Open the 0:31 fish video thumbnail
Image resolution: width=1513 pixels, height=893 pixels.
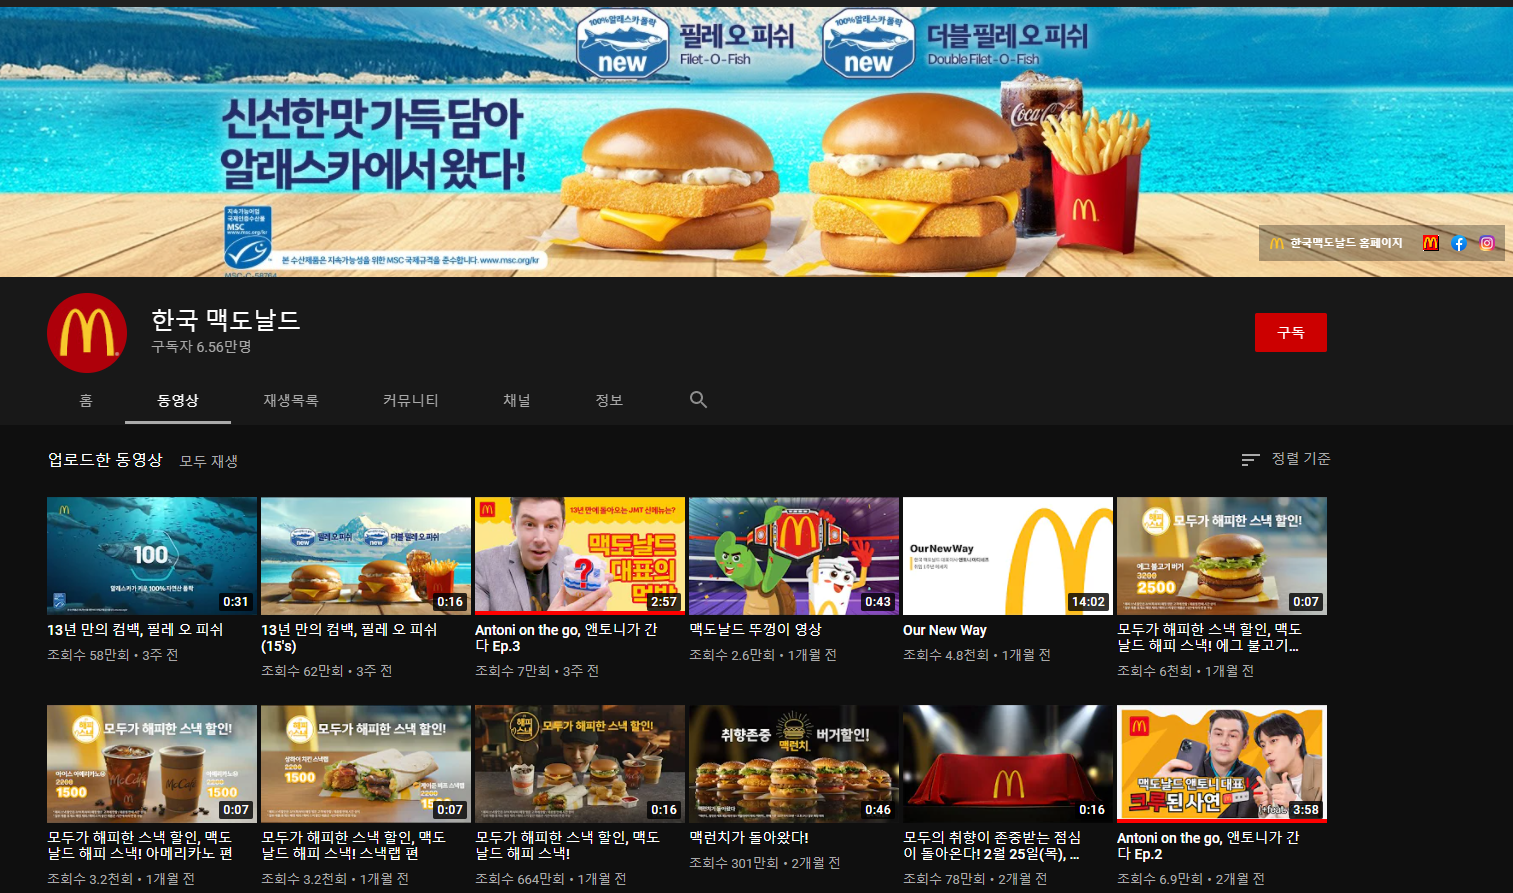(152, 555)
